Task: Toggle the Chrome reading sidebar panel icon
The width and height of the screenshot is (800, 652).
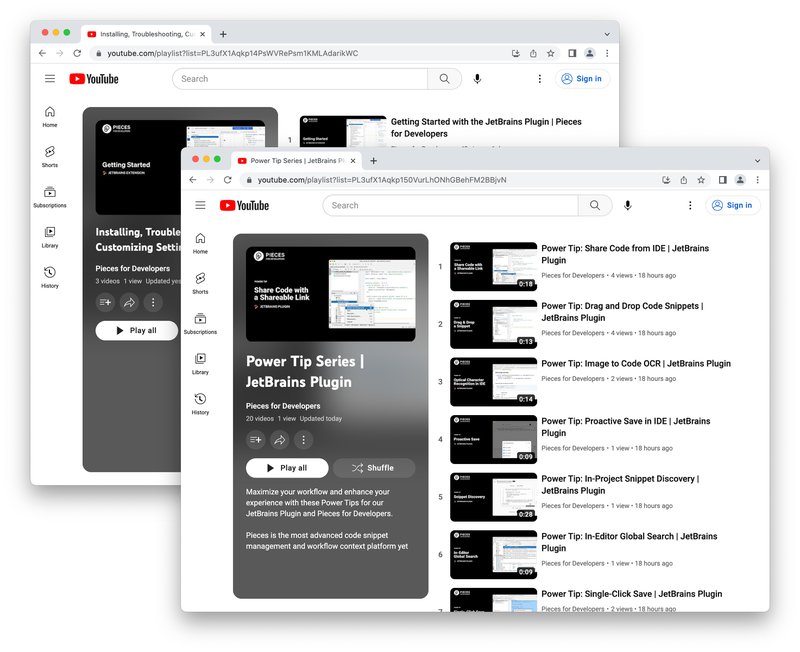Action: (x=723, y=178)
